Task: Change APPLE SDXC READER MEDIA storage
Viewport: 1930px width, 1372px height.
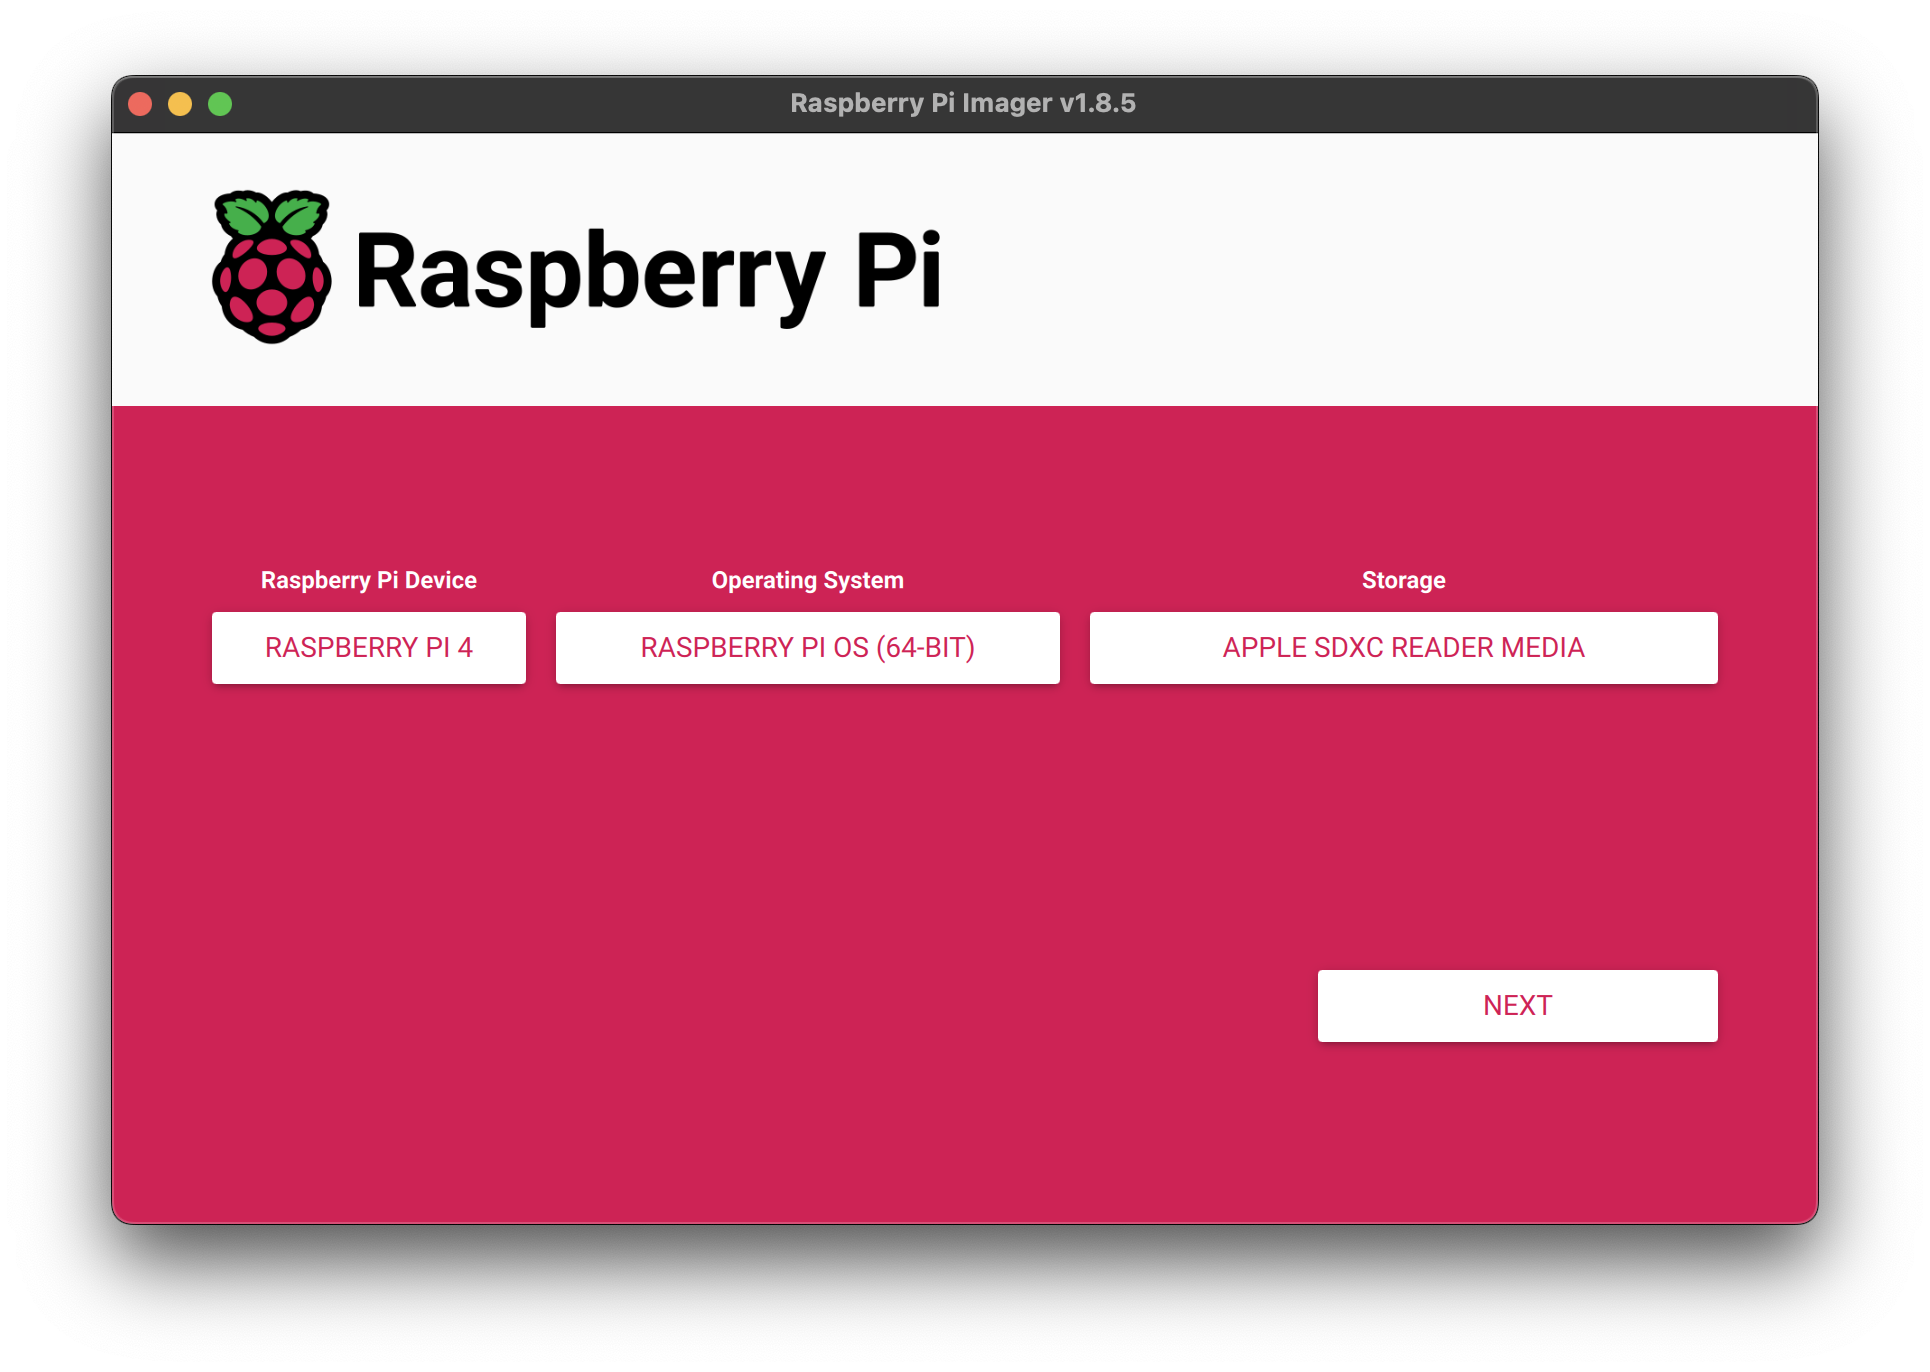Action: (x=1402, y=647)
